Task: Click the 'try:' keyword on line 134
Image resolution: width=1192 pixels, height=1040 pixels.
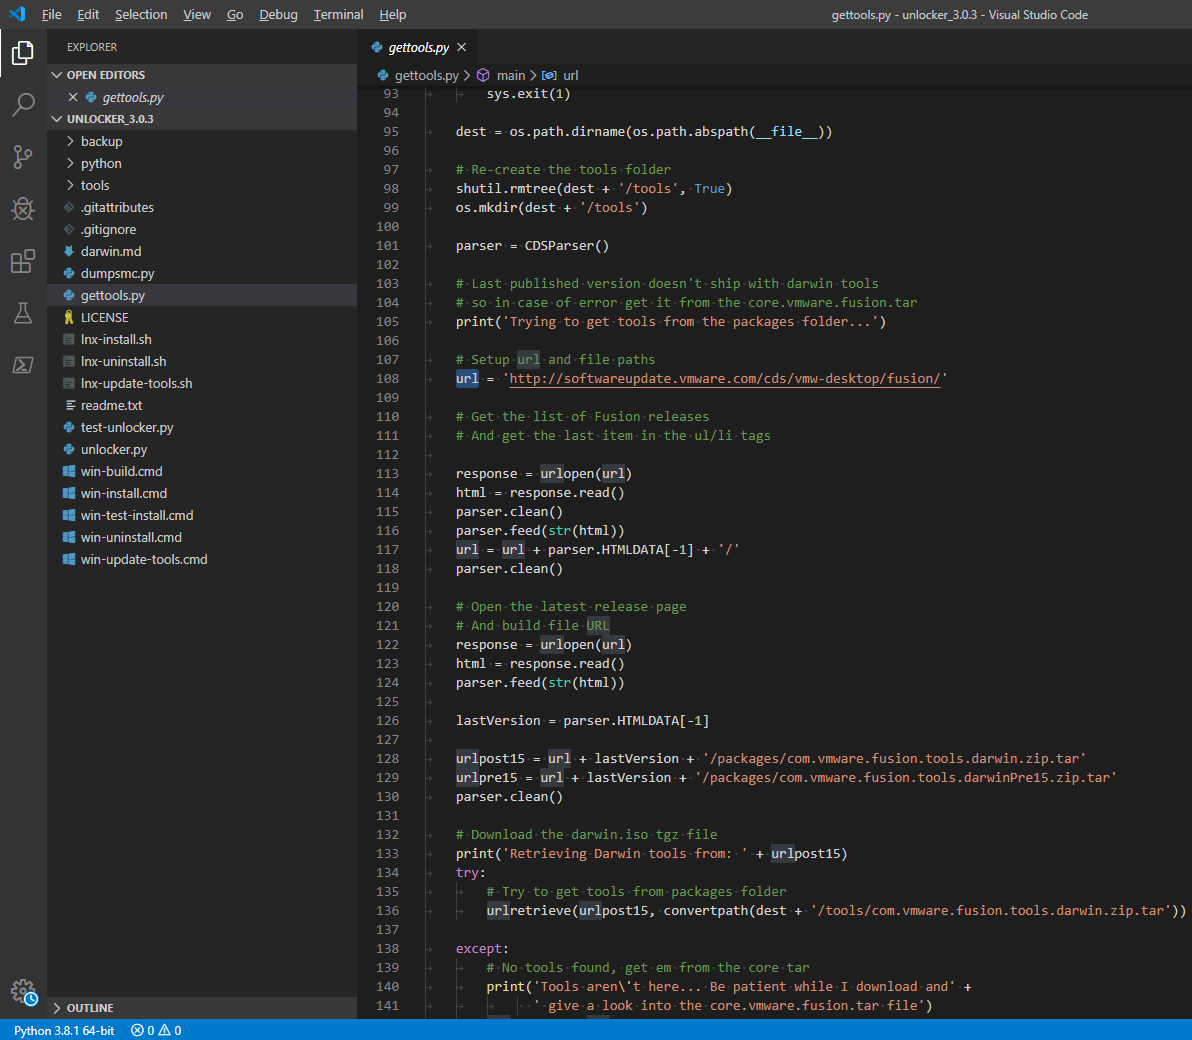Action: pos(471,873)
